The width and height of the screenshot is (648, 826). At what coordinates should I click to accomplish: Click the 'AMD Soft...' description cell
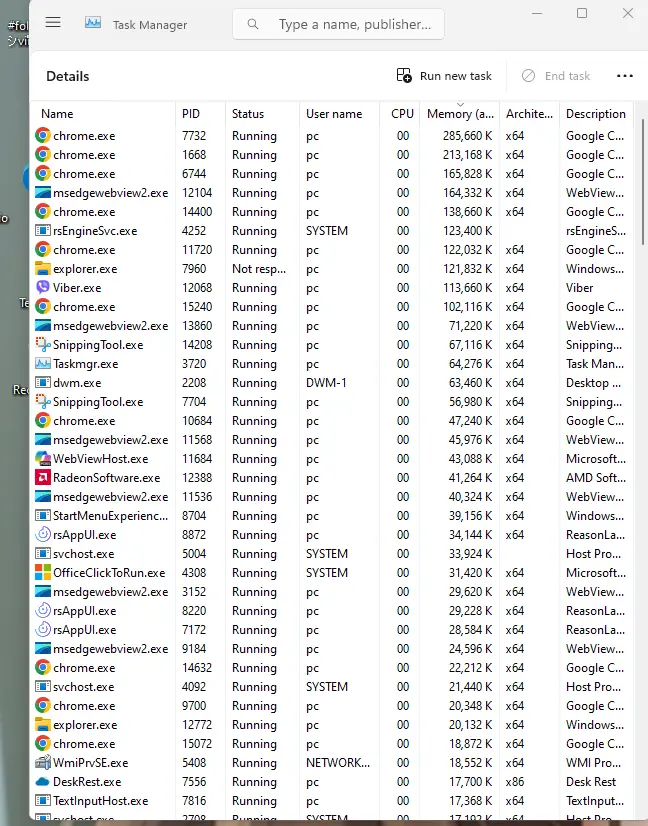pos(596,478)
